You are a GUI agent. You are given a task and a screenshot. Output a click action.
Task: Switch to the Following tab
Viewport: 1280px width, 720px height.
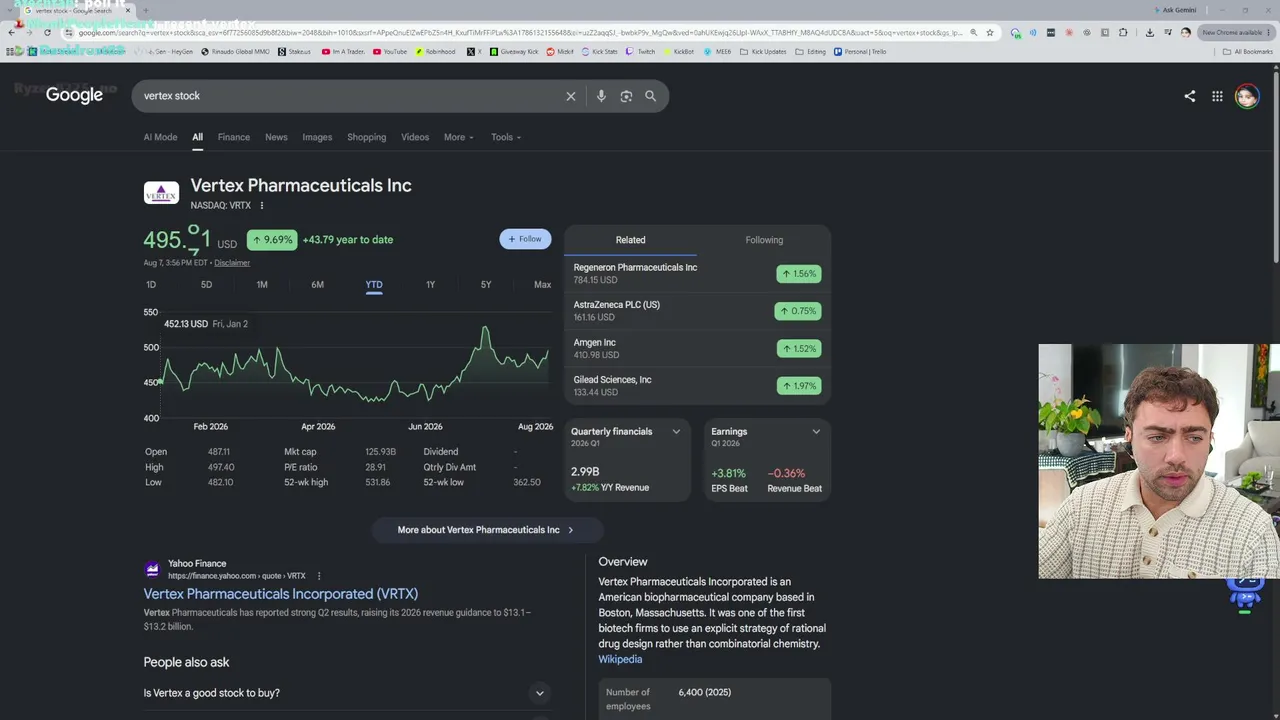coord(764,240)
